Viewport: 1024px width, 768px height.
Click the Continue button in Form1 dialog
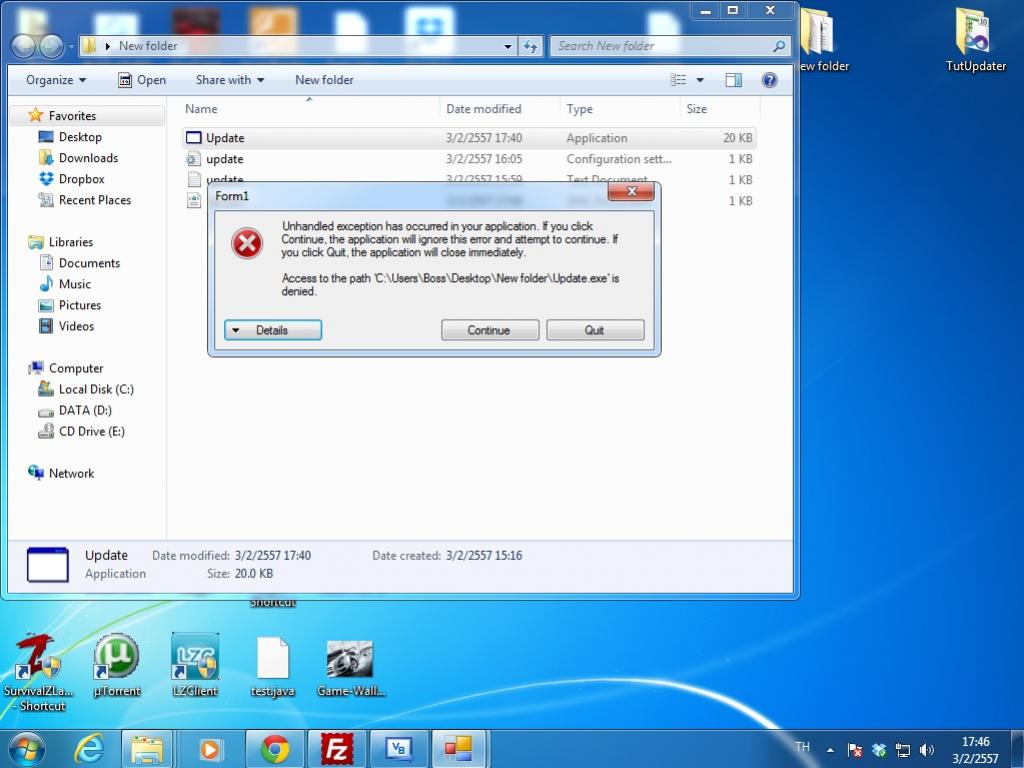pyautogui.click(x=490, y=330)
